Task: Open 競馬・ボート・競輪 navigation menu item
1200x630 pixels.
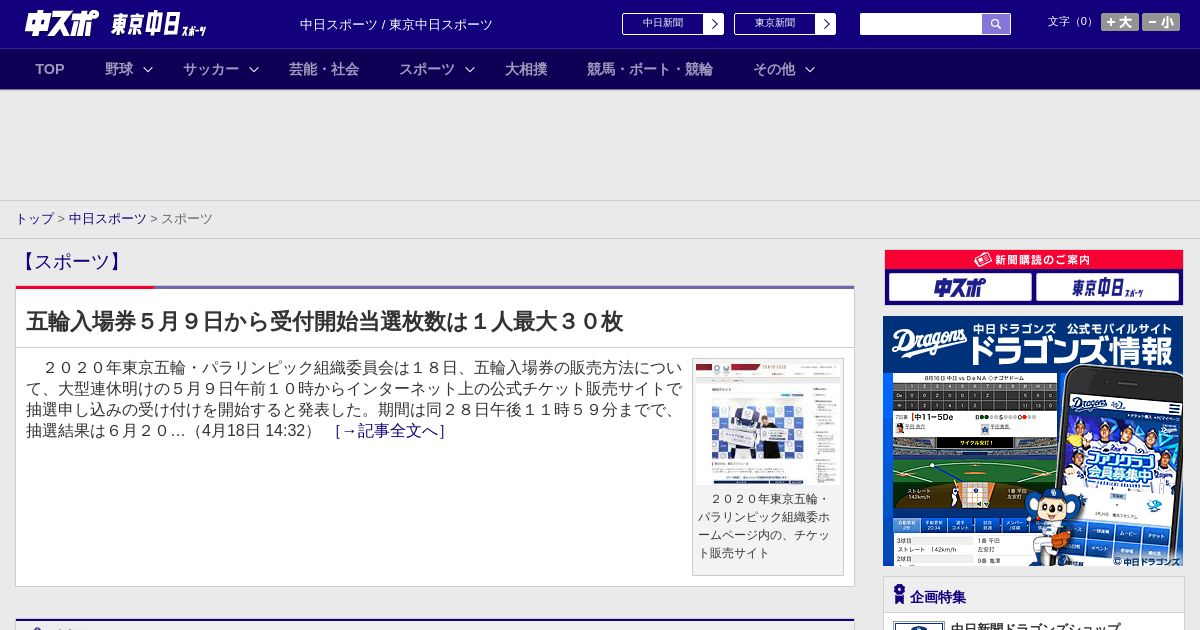Action: (x=650, y=69)
